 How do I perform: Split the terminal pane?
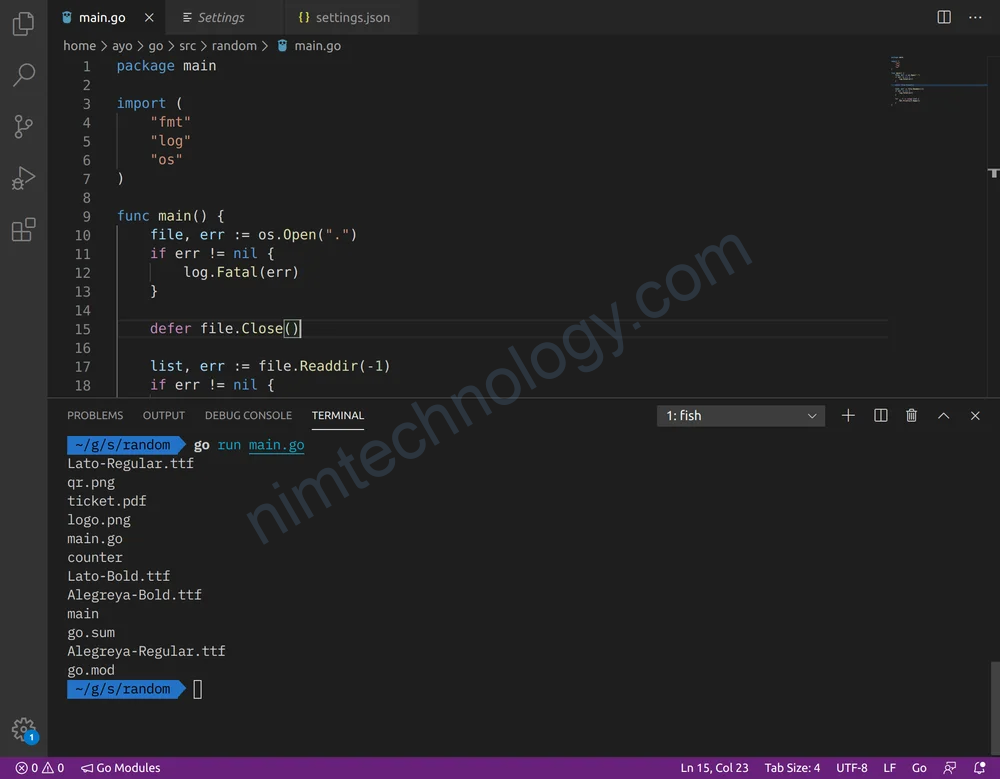click(880, 415)
